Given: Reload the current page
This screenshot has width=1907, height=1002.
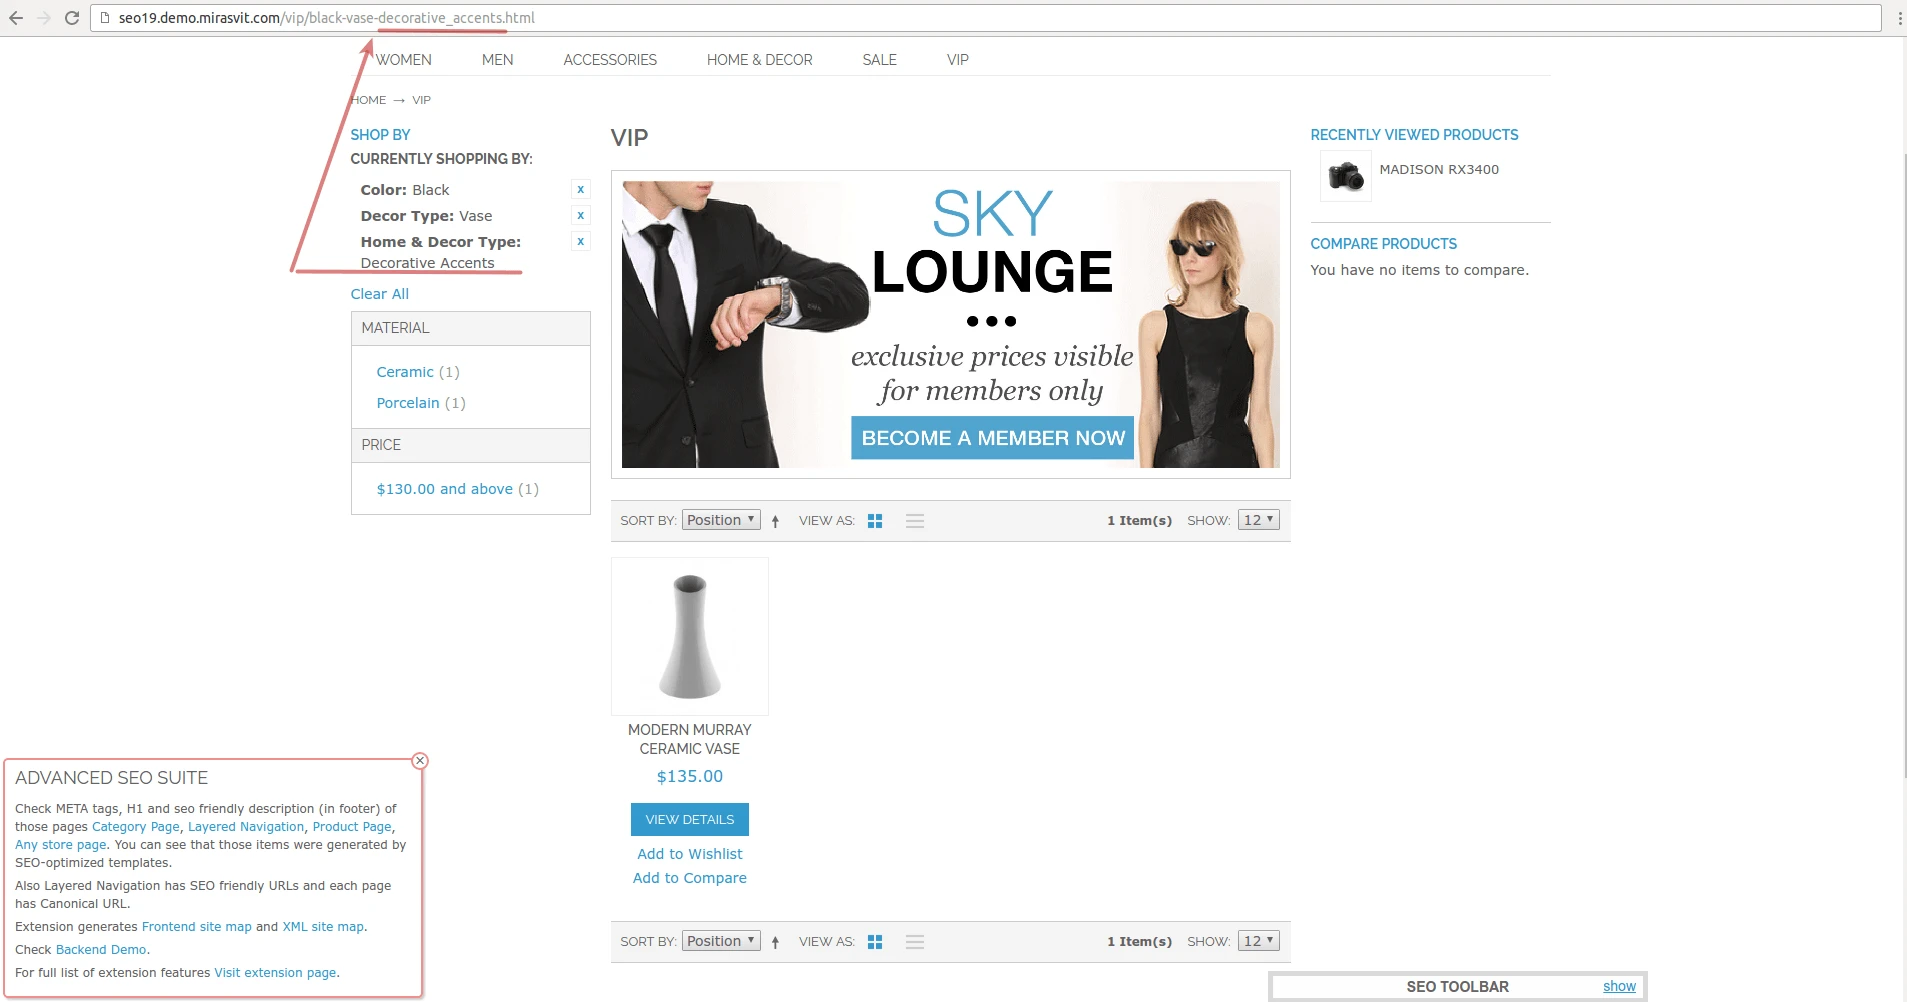Looking at the screenshot, I should click(x=72, y=17).
